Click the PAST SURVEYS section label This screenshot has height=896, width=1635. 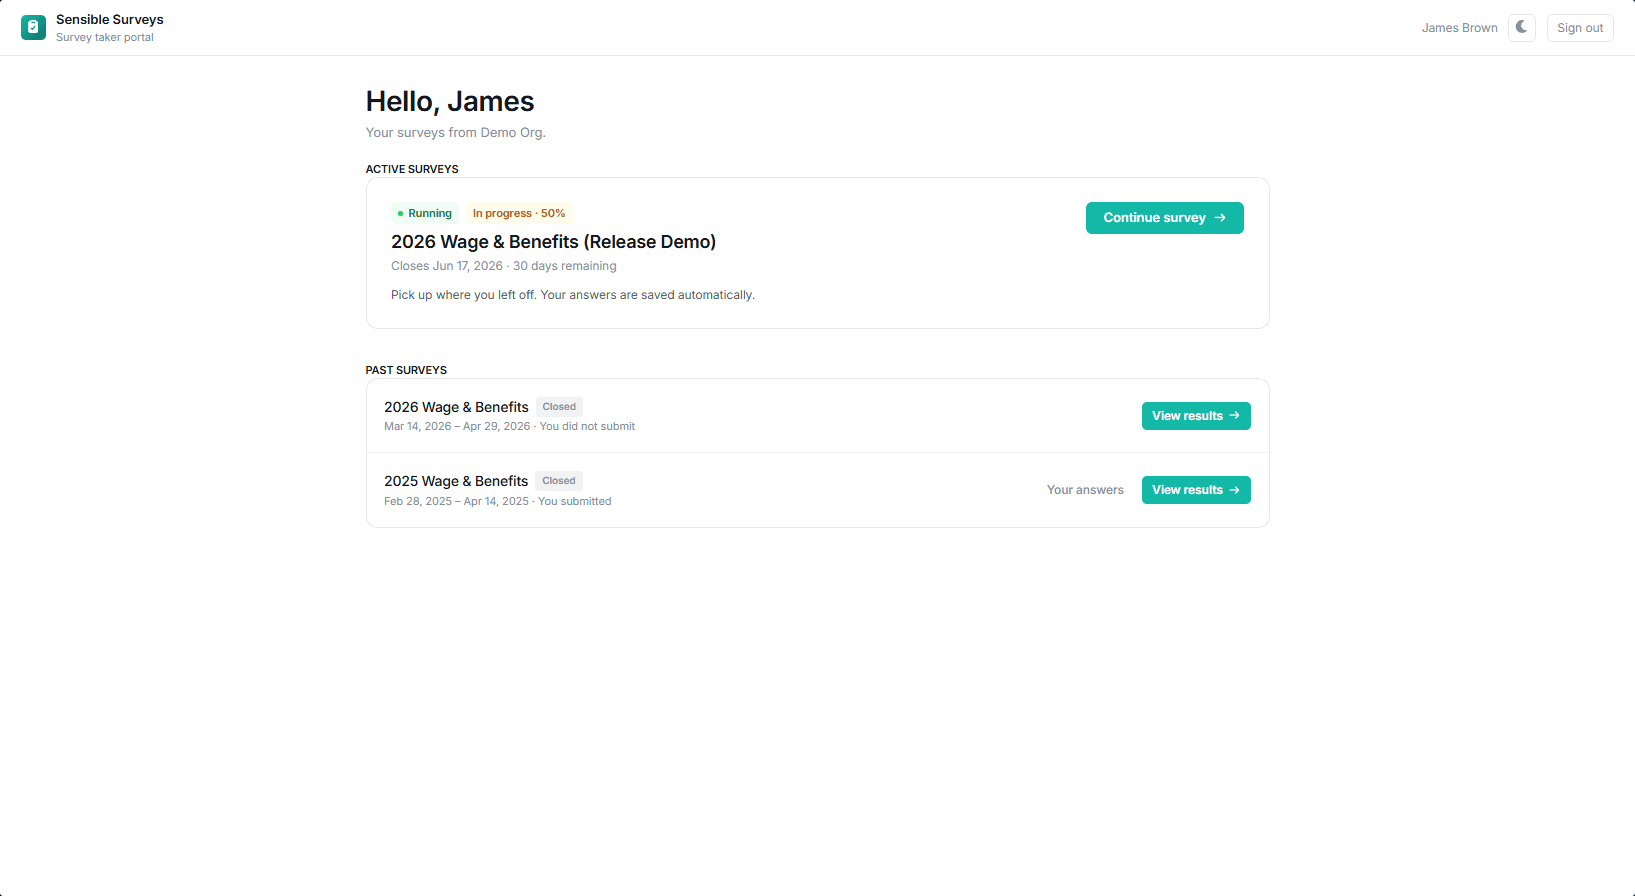406,370
